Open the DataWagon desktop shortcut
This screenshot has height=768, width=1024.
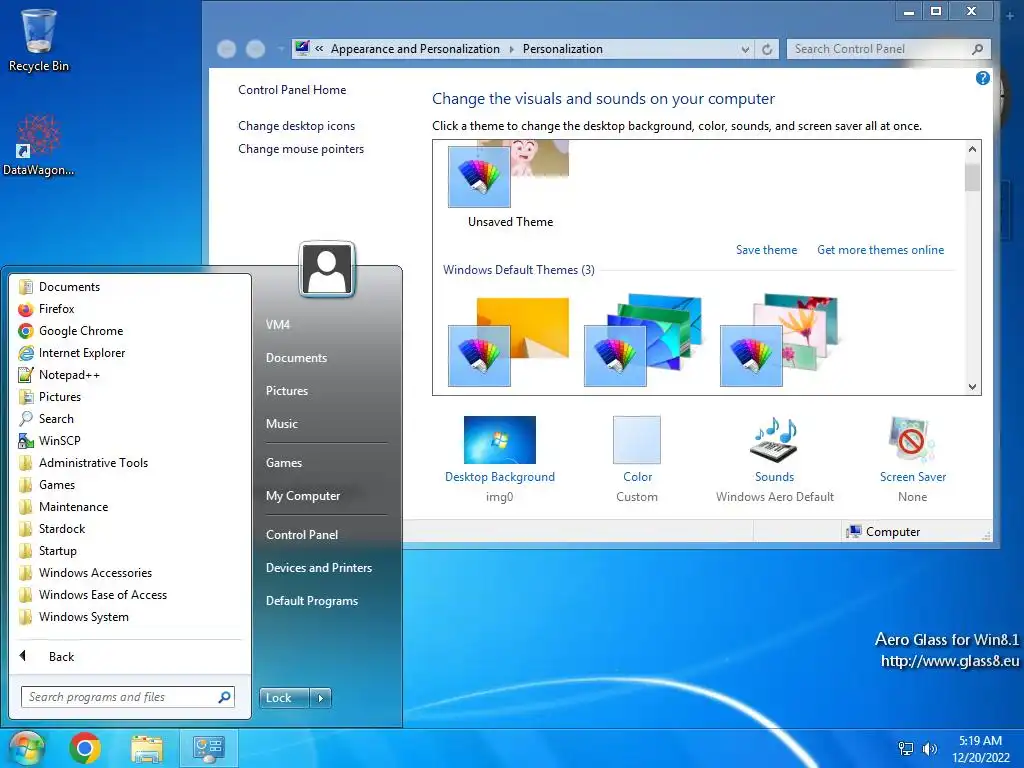[x=39, y=146]
